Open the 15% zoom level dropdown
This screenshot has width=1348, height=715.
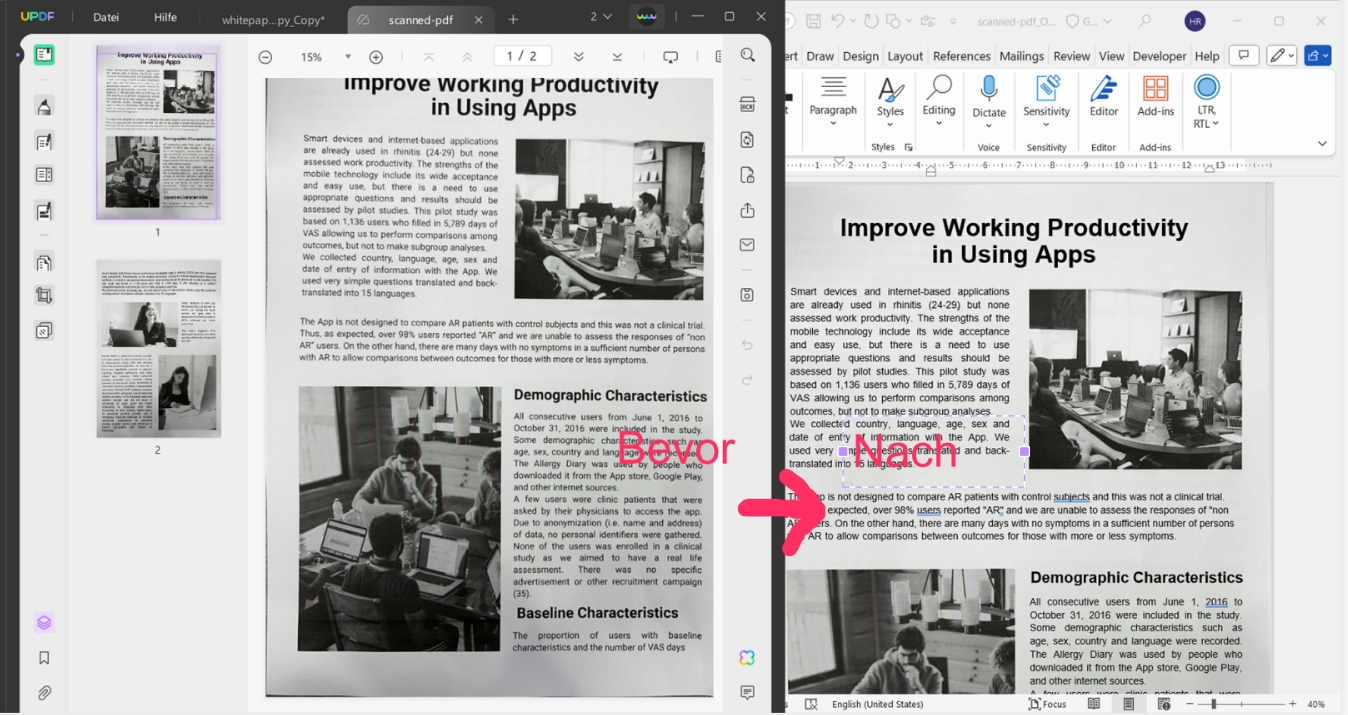pos(347,57)
